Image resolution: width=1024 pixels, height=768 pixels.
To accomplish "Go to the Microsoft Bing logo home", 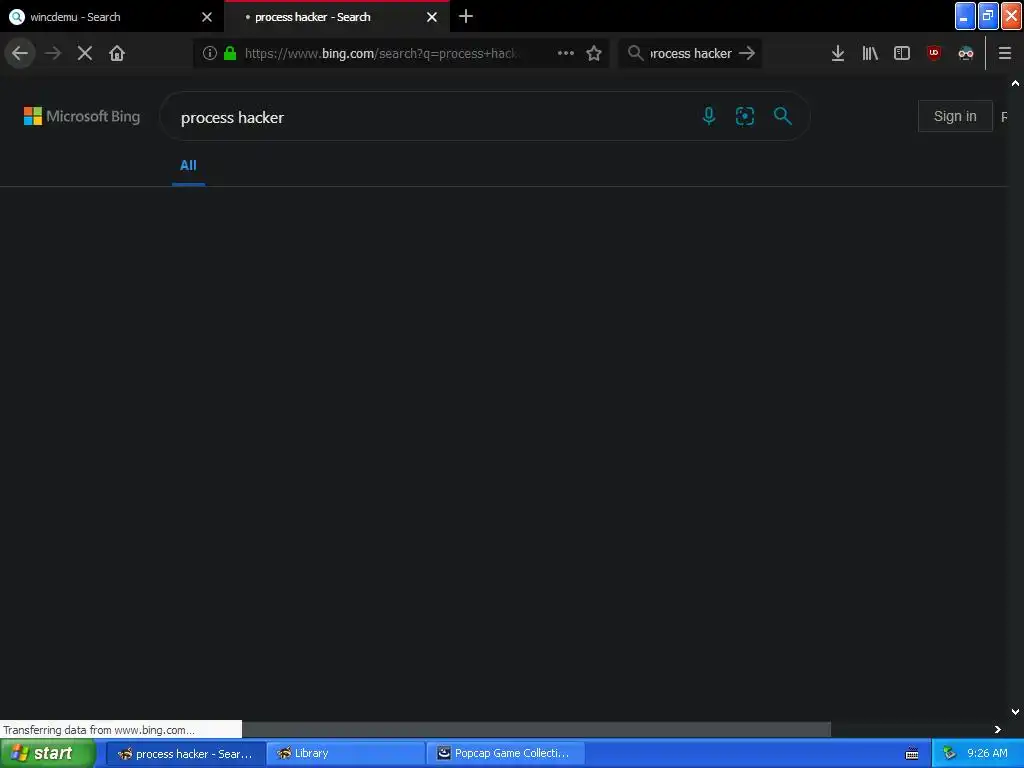I will (x=82, y=116).
